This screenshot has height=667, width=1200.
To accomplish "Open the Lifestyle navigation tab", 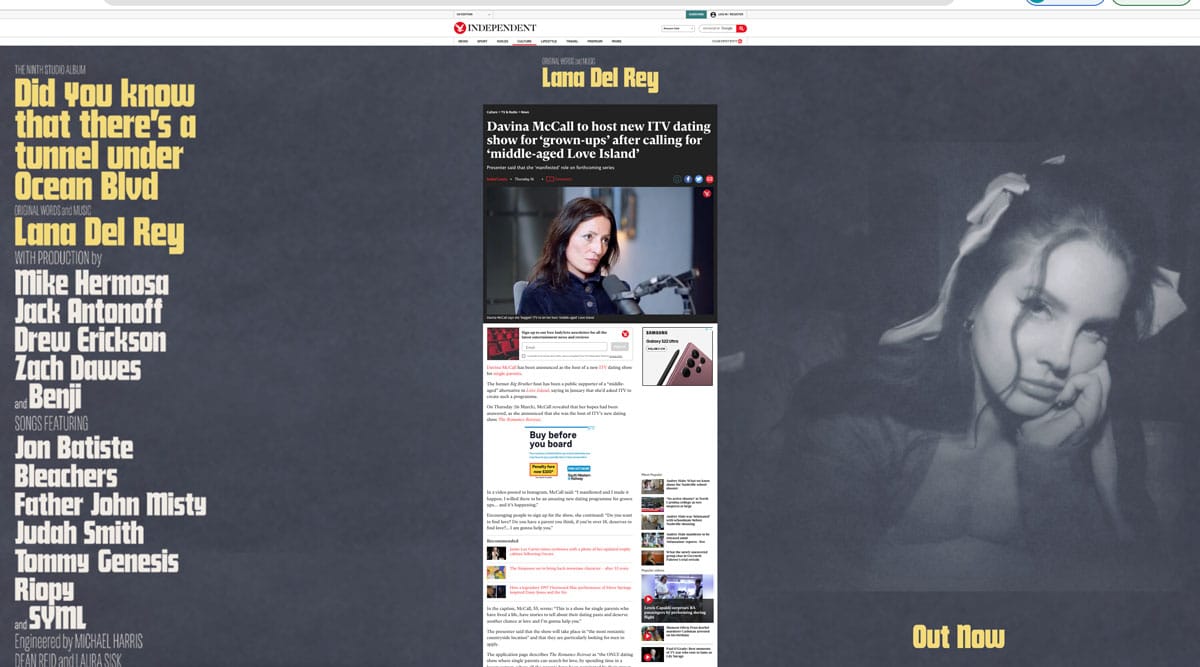I will coord(549,41).
